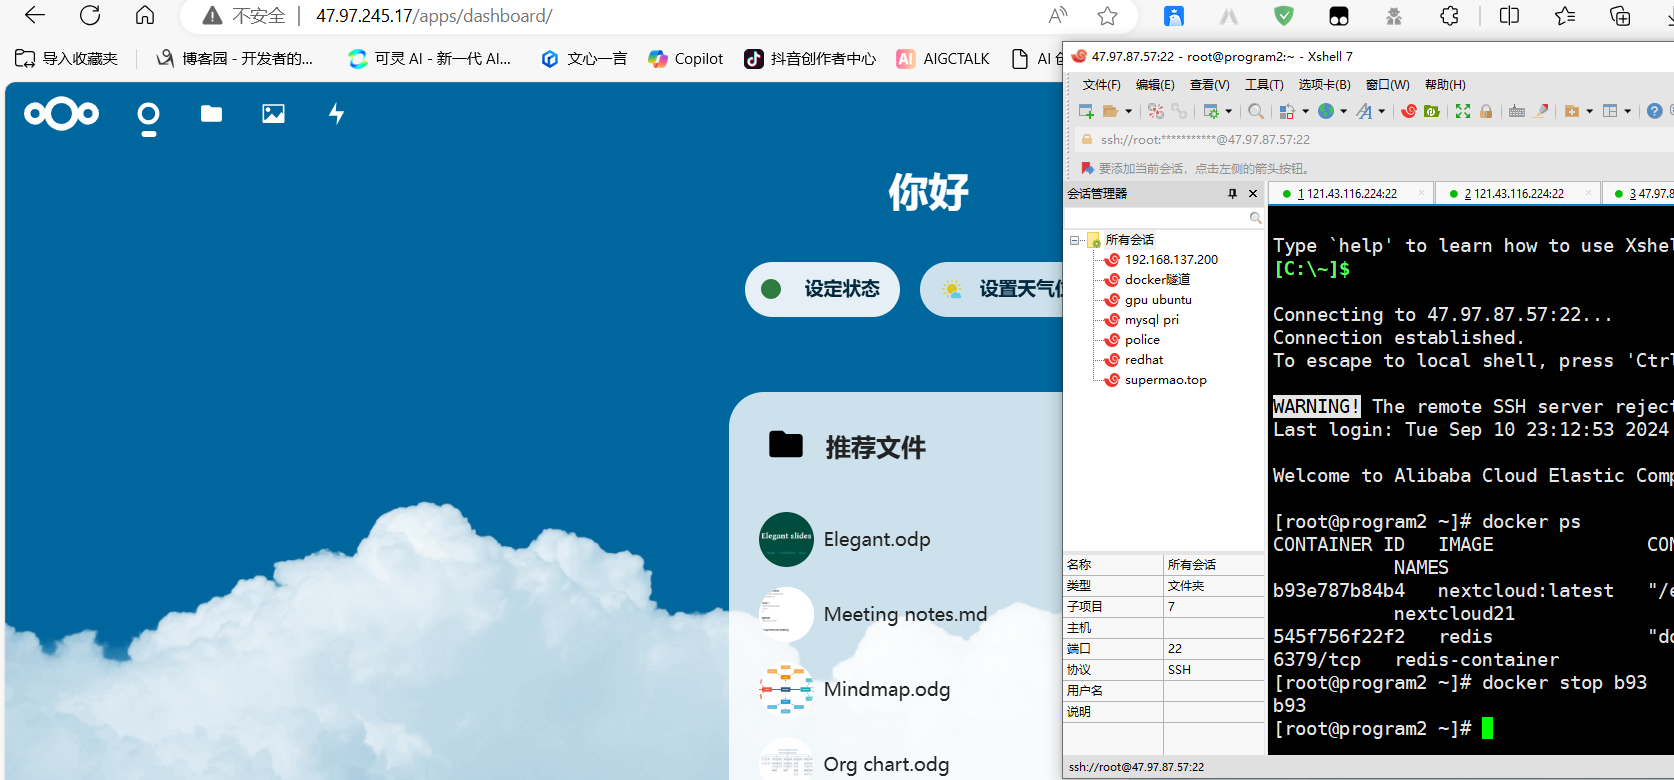This screenshot has width=1674, height=780.
Task: Launch Xftp from the red swirl toolbar icon
Action: pyautogui.click(x=1409, y=111)
